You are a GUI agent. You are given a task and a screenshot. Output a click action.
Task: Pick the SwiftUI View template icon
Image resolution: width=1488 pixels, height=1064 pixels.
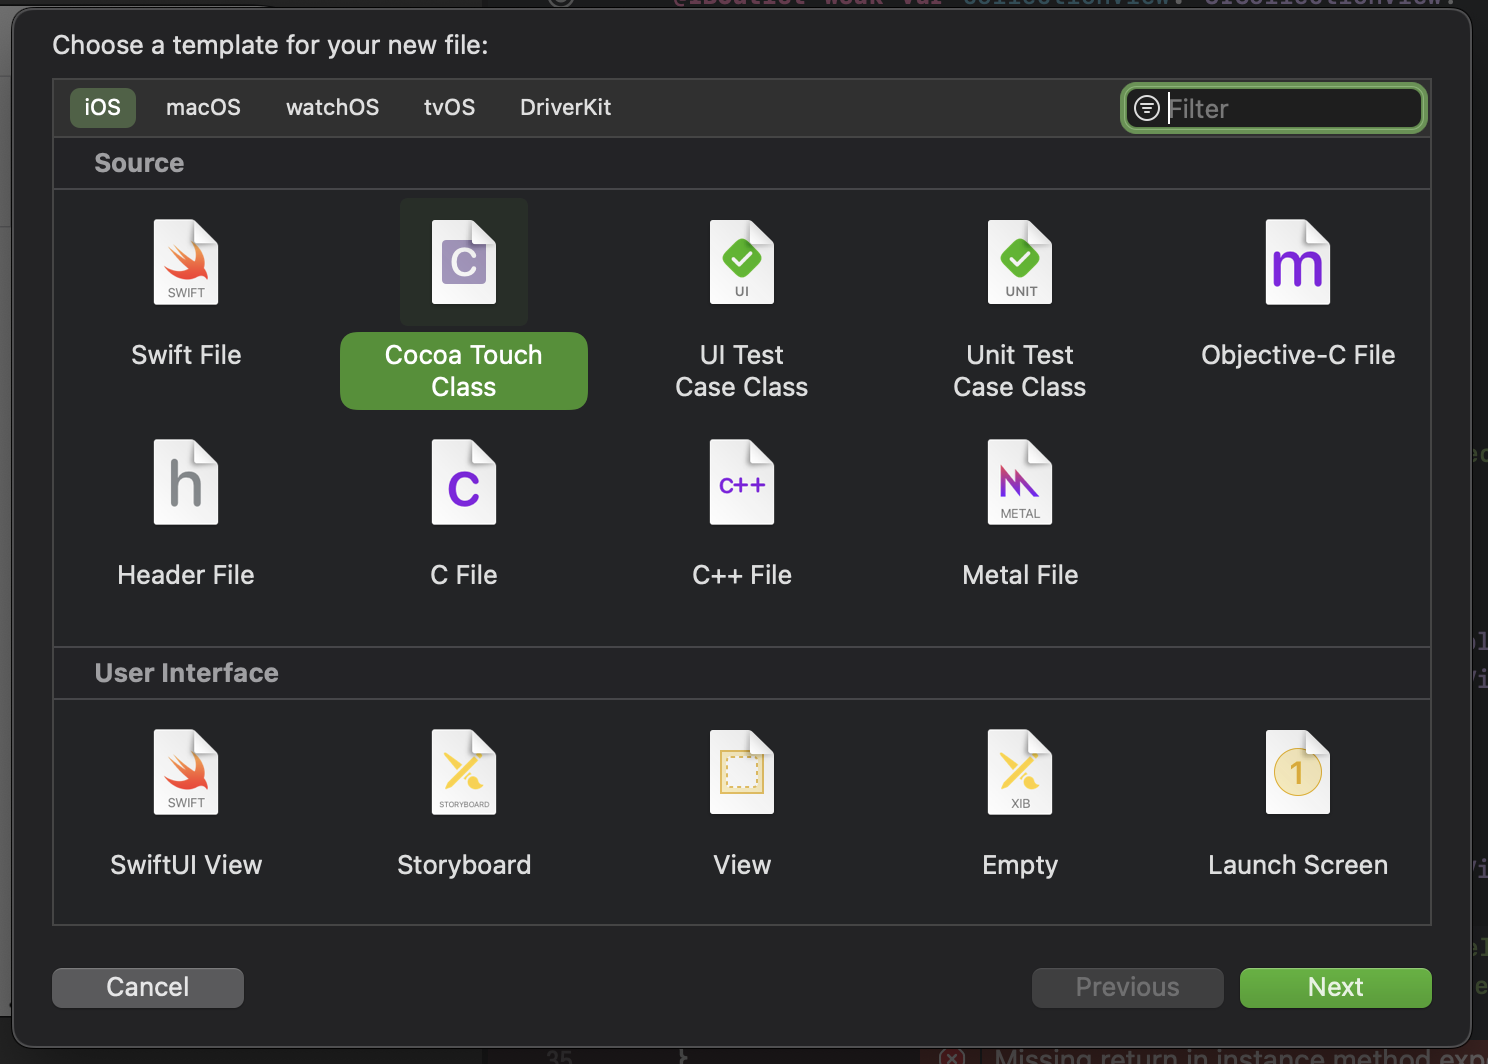[186, 772]
